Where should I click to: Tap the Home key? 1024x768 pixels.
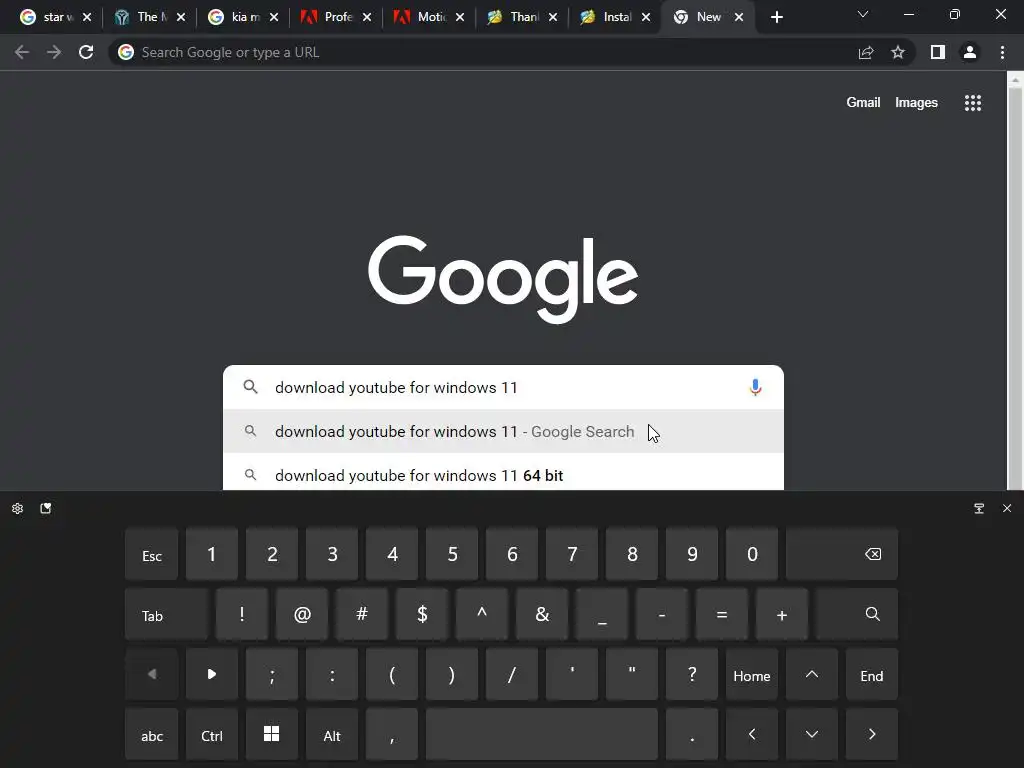coord(752,675)
